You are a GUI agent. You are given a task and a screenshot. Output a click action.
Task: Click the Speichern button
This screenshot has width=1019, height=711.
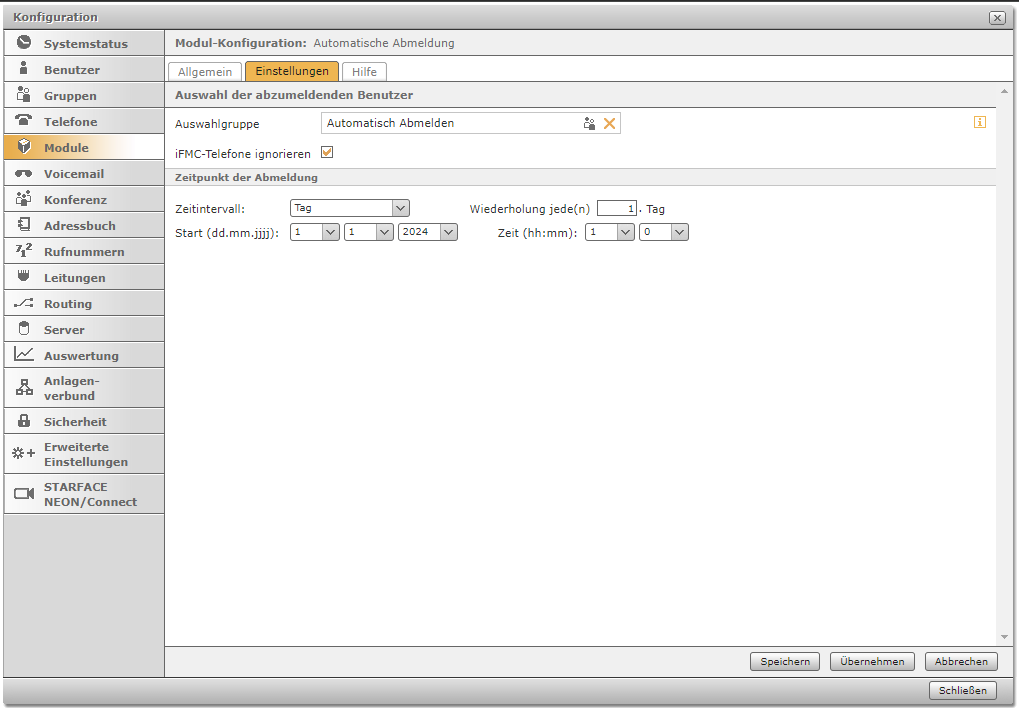pos(785,661)
